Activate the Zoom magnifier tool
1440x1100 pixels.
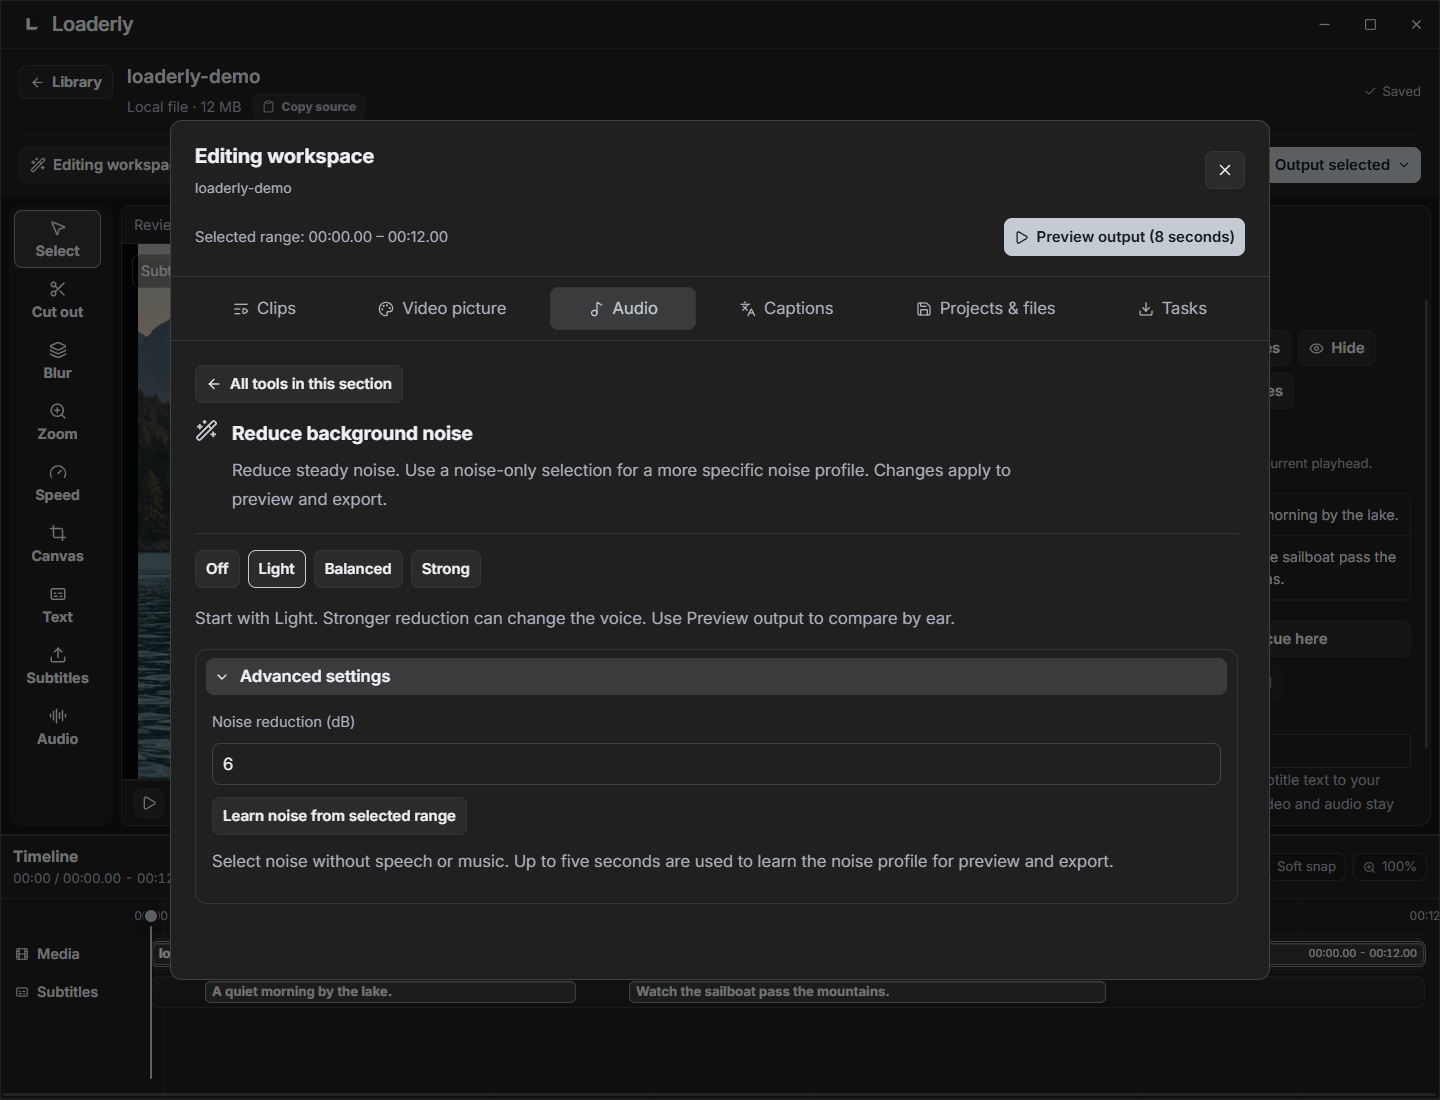57,422
